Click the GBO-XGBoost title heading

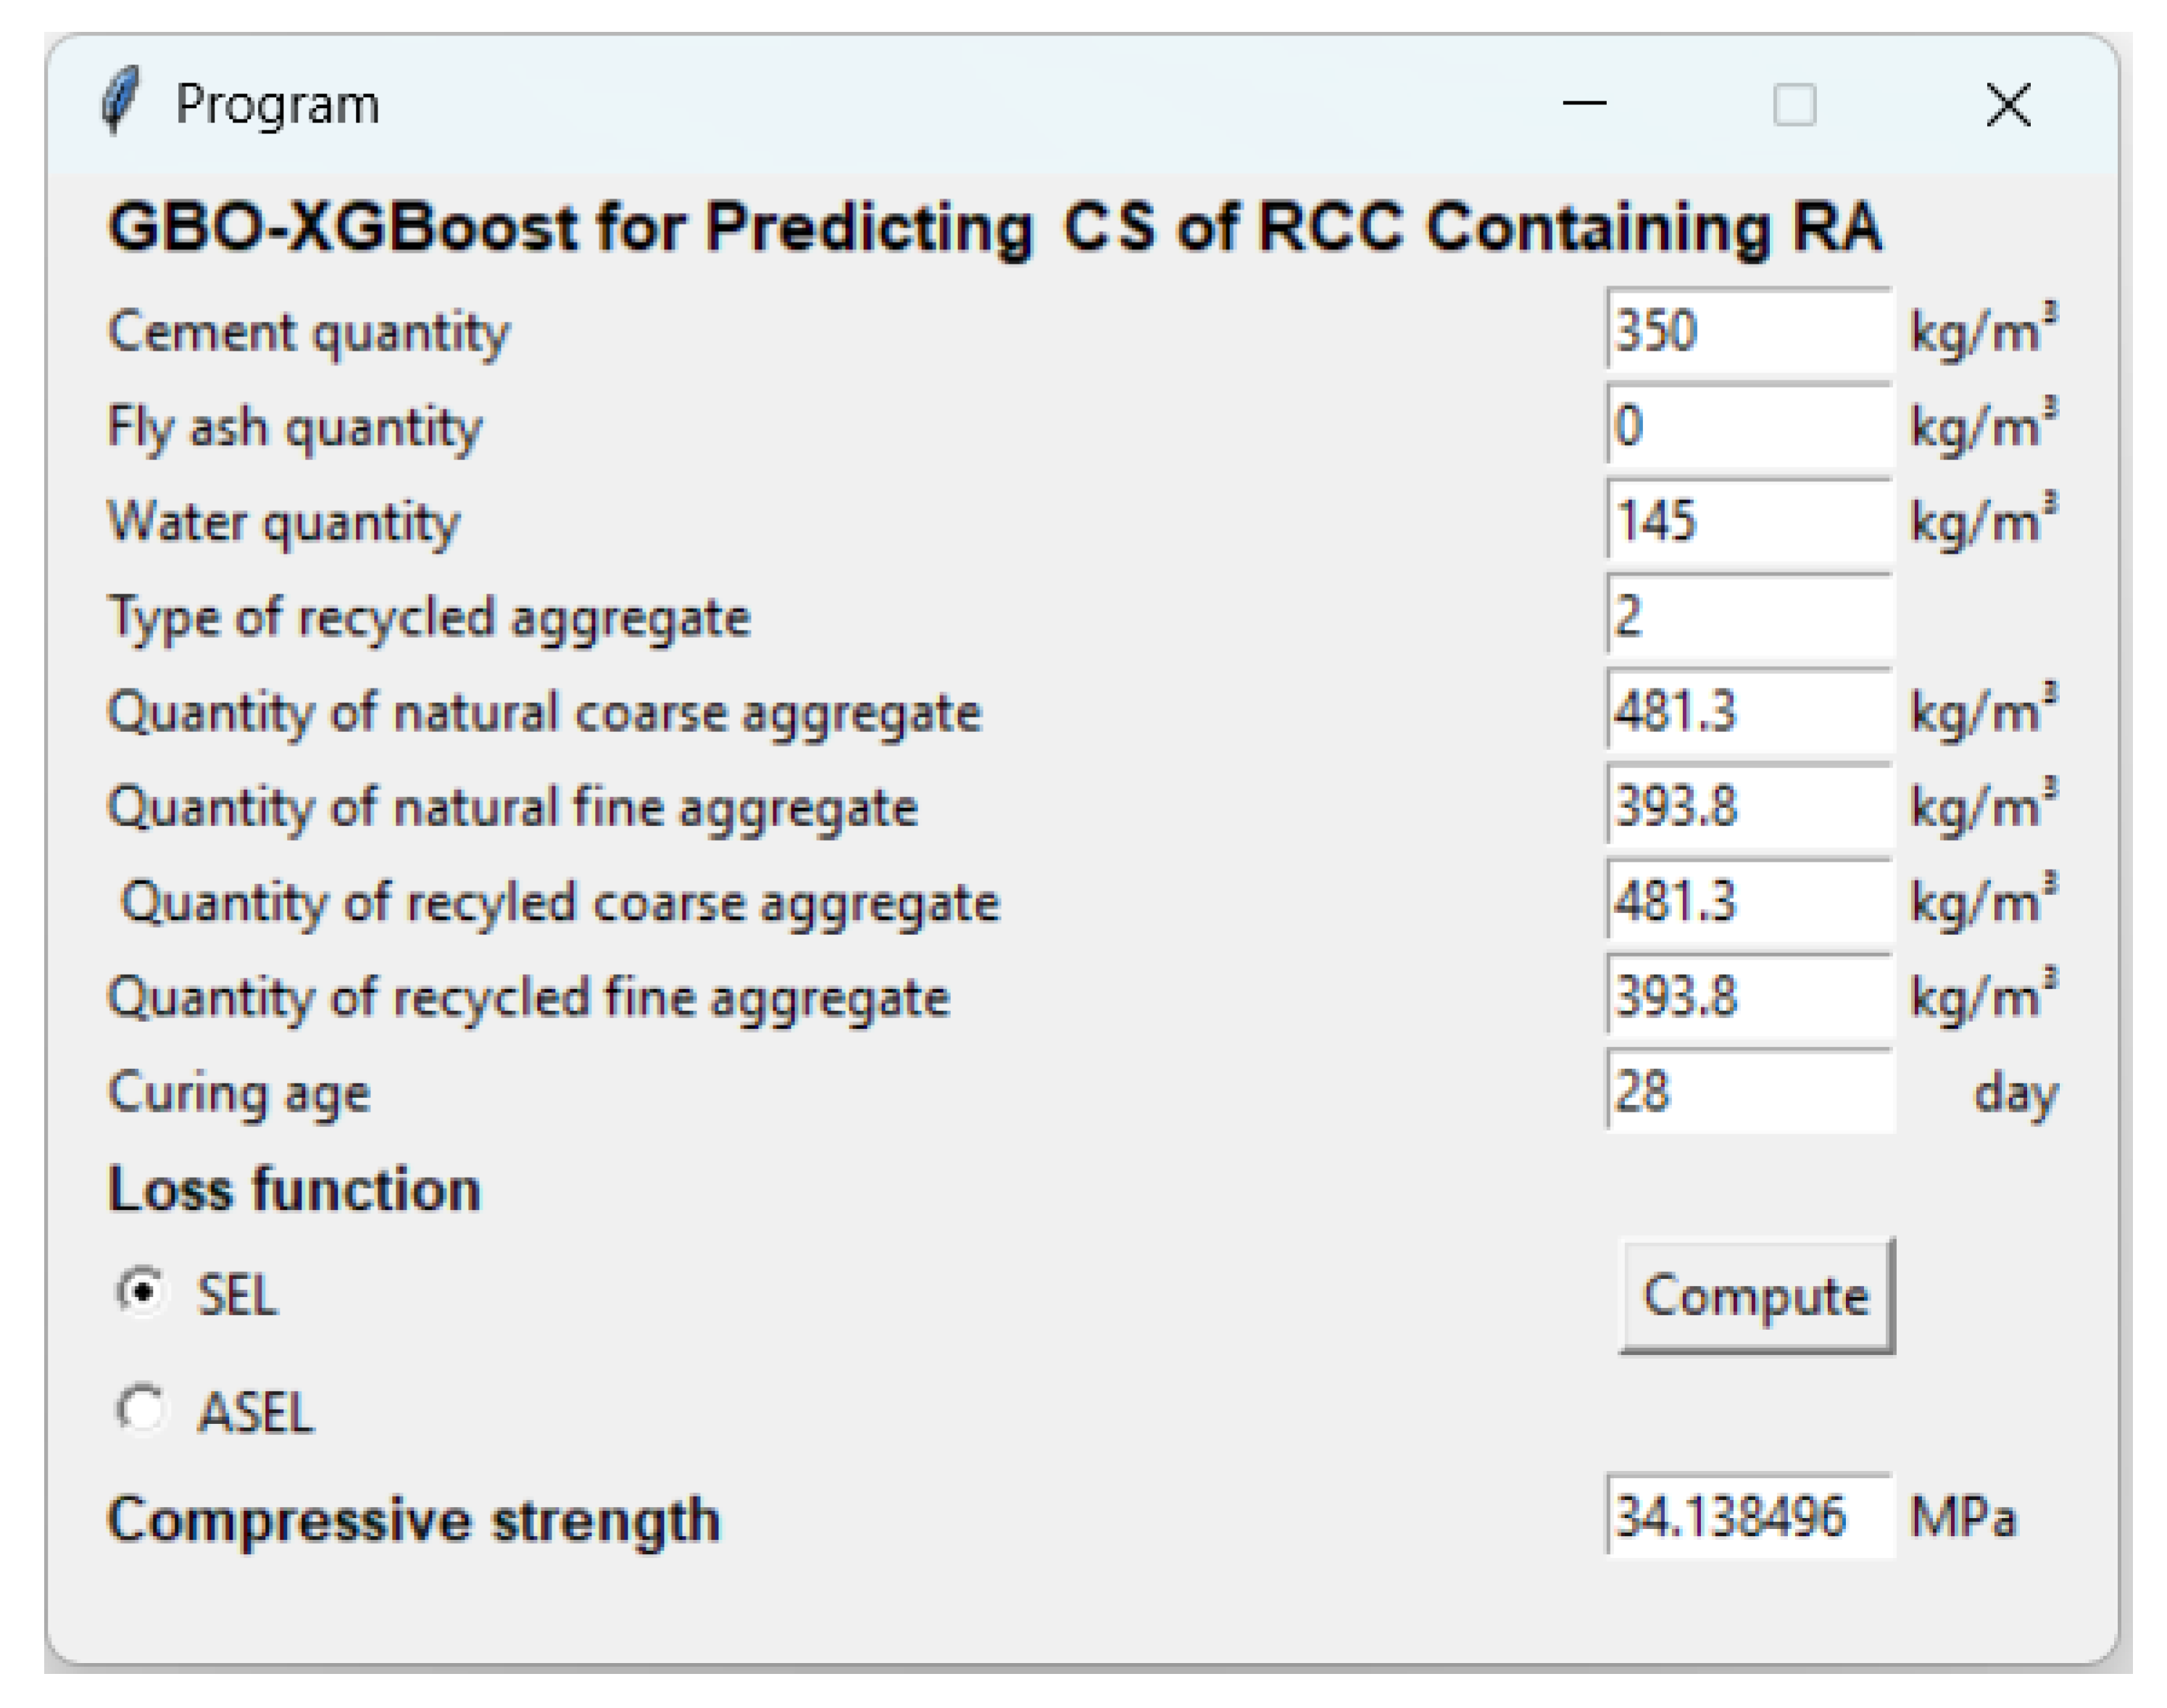[x=995, y=227]
